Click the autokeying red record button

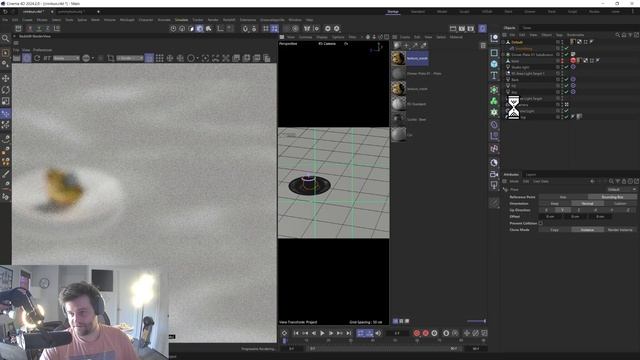click(425, 333)
